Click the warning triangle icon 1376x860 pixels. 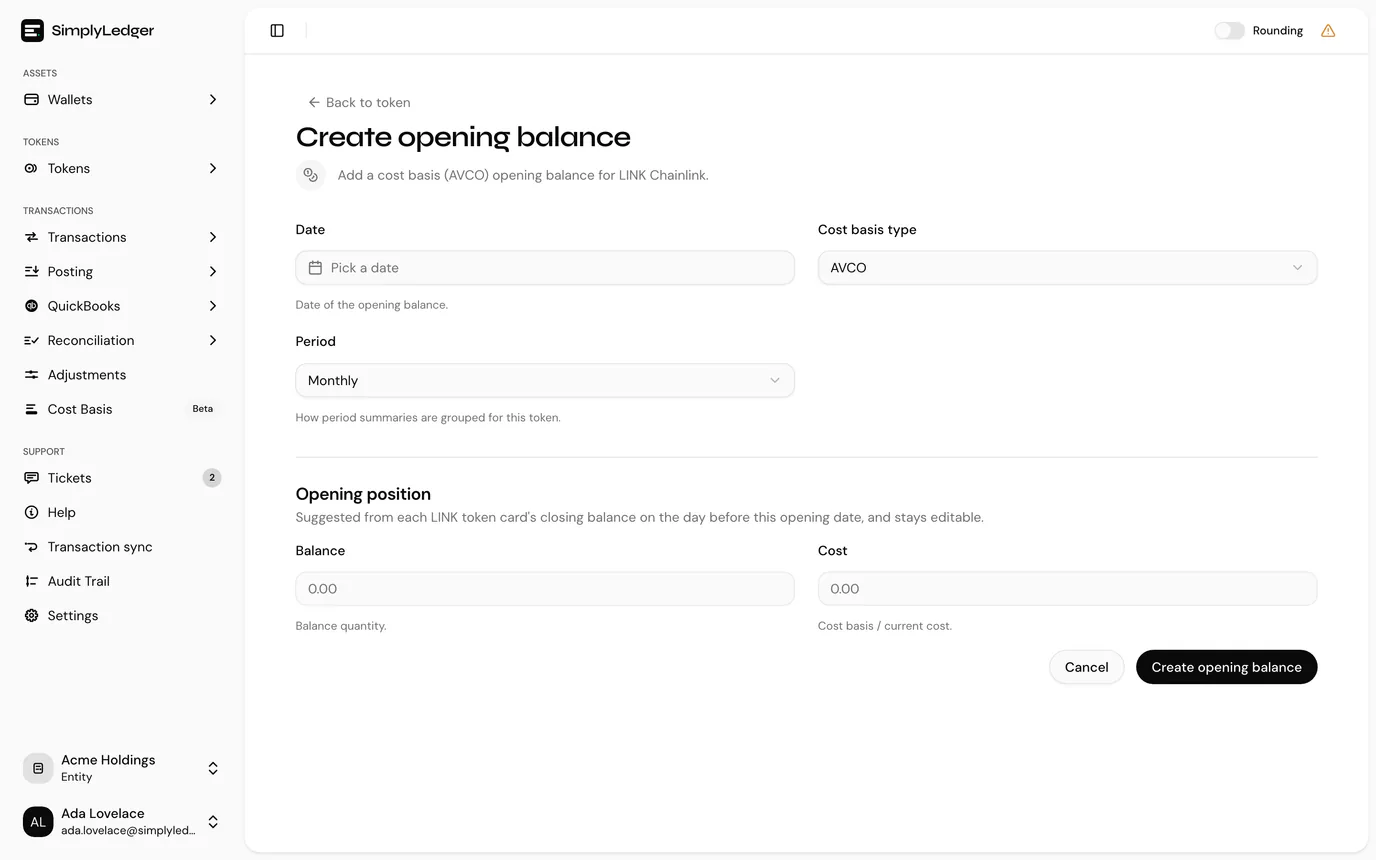coord(1328,31)
